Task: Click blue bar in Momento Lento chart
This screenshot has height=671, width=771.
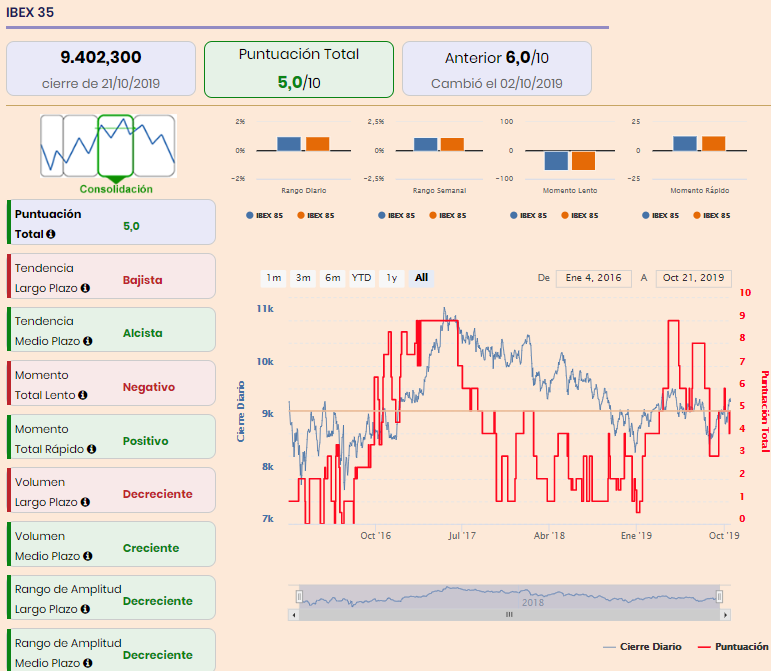Action: tap(556, 160)
